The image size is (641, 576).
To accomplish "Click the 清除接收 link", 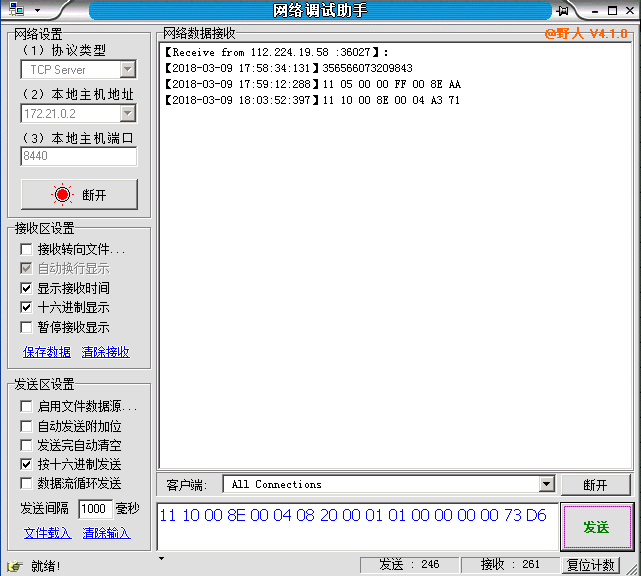I will click(105, 352).
